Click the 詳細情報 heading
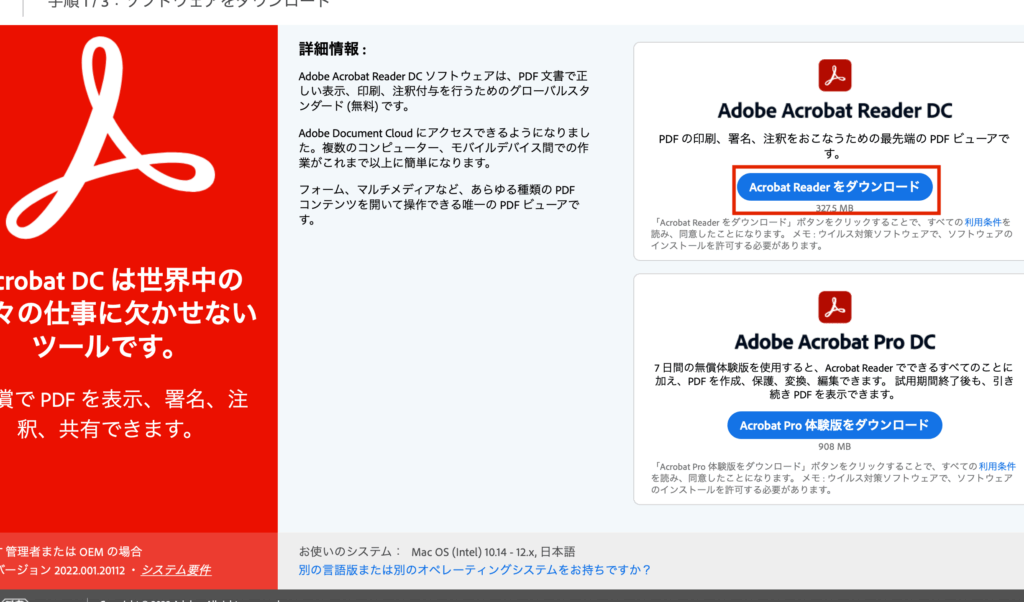The height and width of the screenshot is (602, 1024). click(x=333, y=49)
